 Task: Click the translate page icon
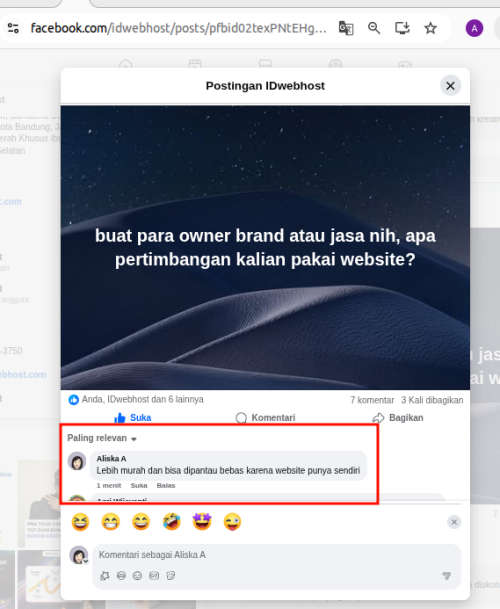point(346,28)
